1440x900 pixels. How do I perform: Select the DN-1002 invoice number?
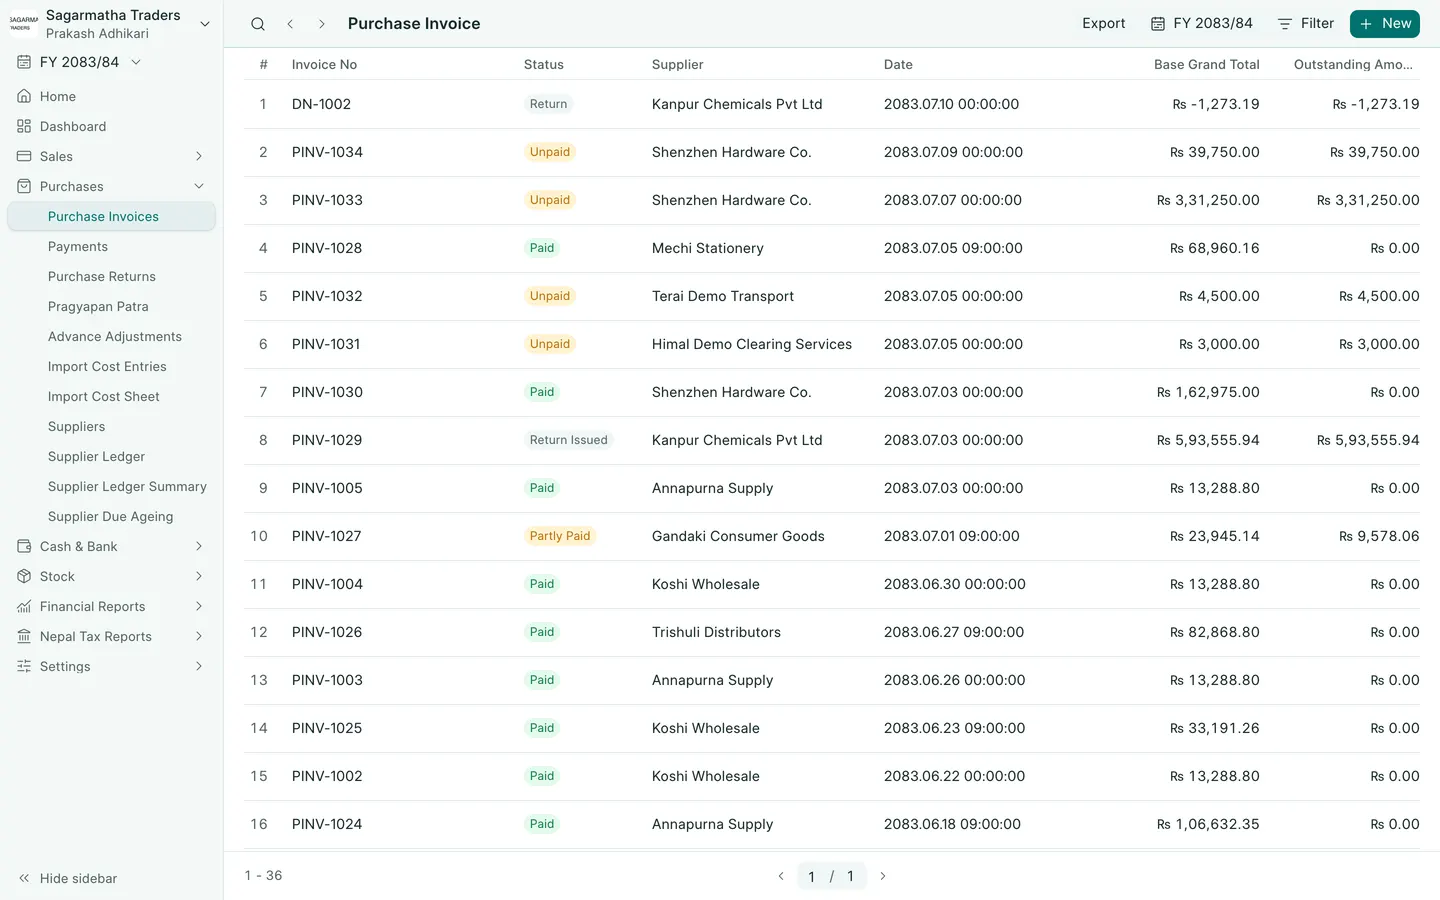[321, 104]
